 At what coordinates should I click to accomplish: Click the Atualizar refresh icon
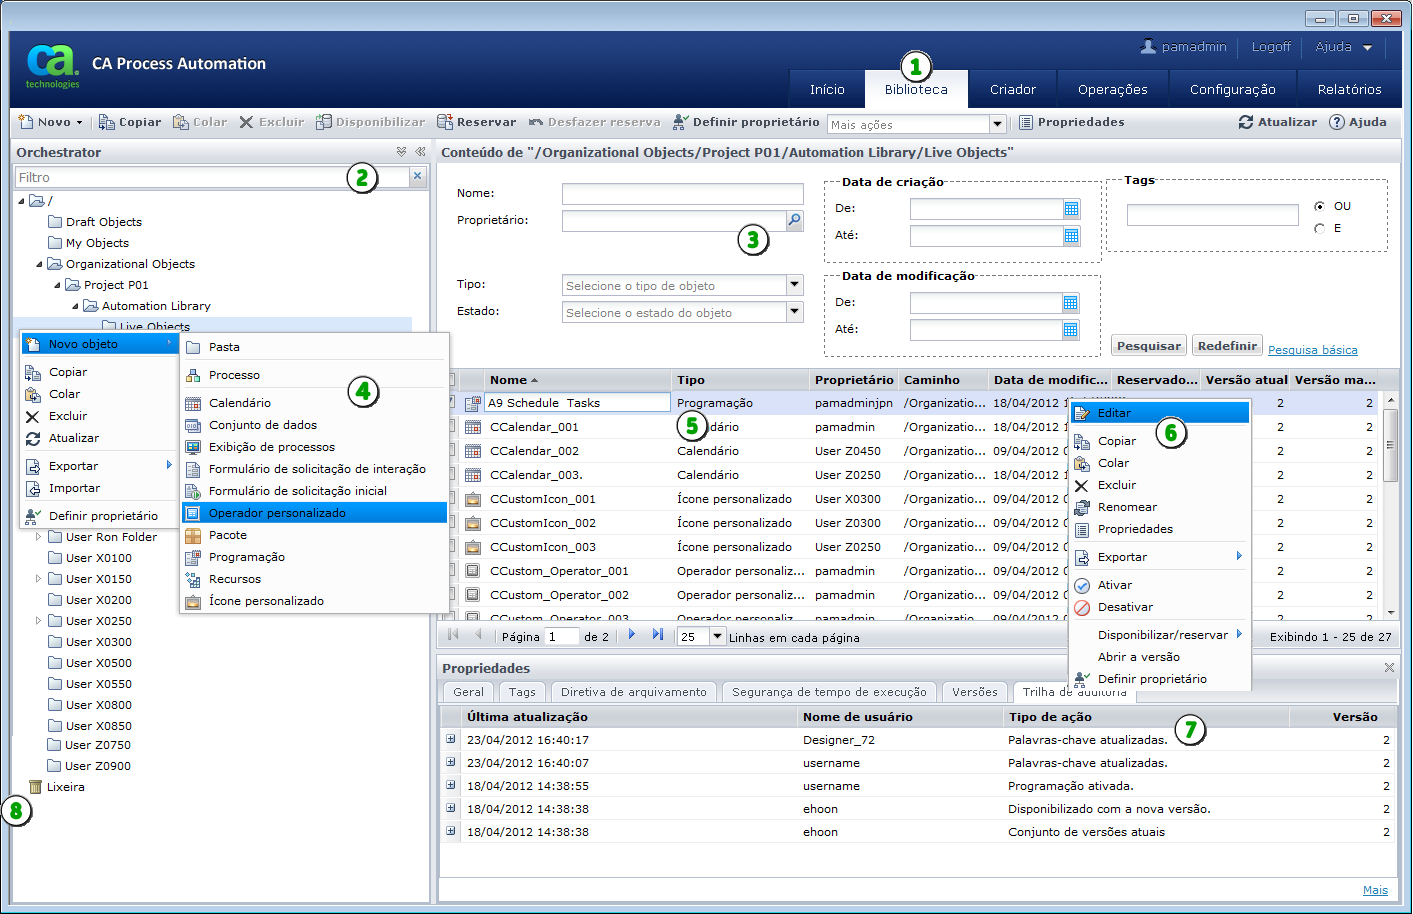point(1246,122)
